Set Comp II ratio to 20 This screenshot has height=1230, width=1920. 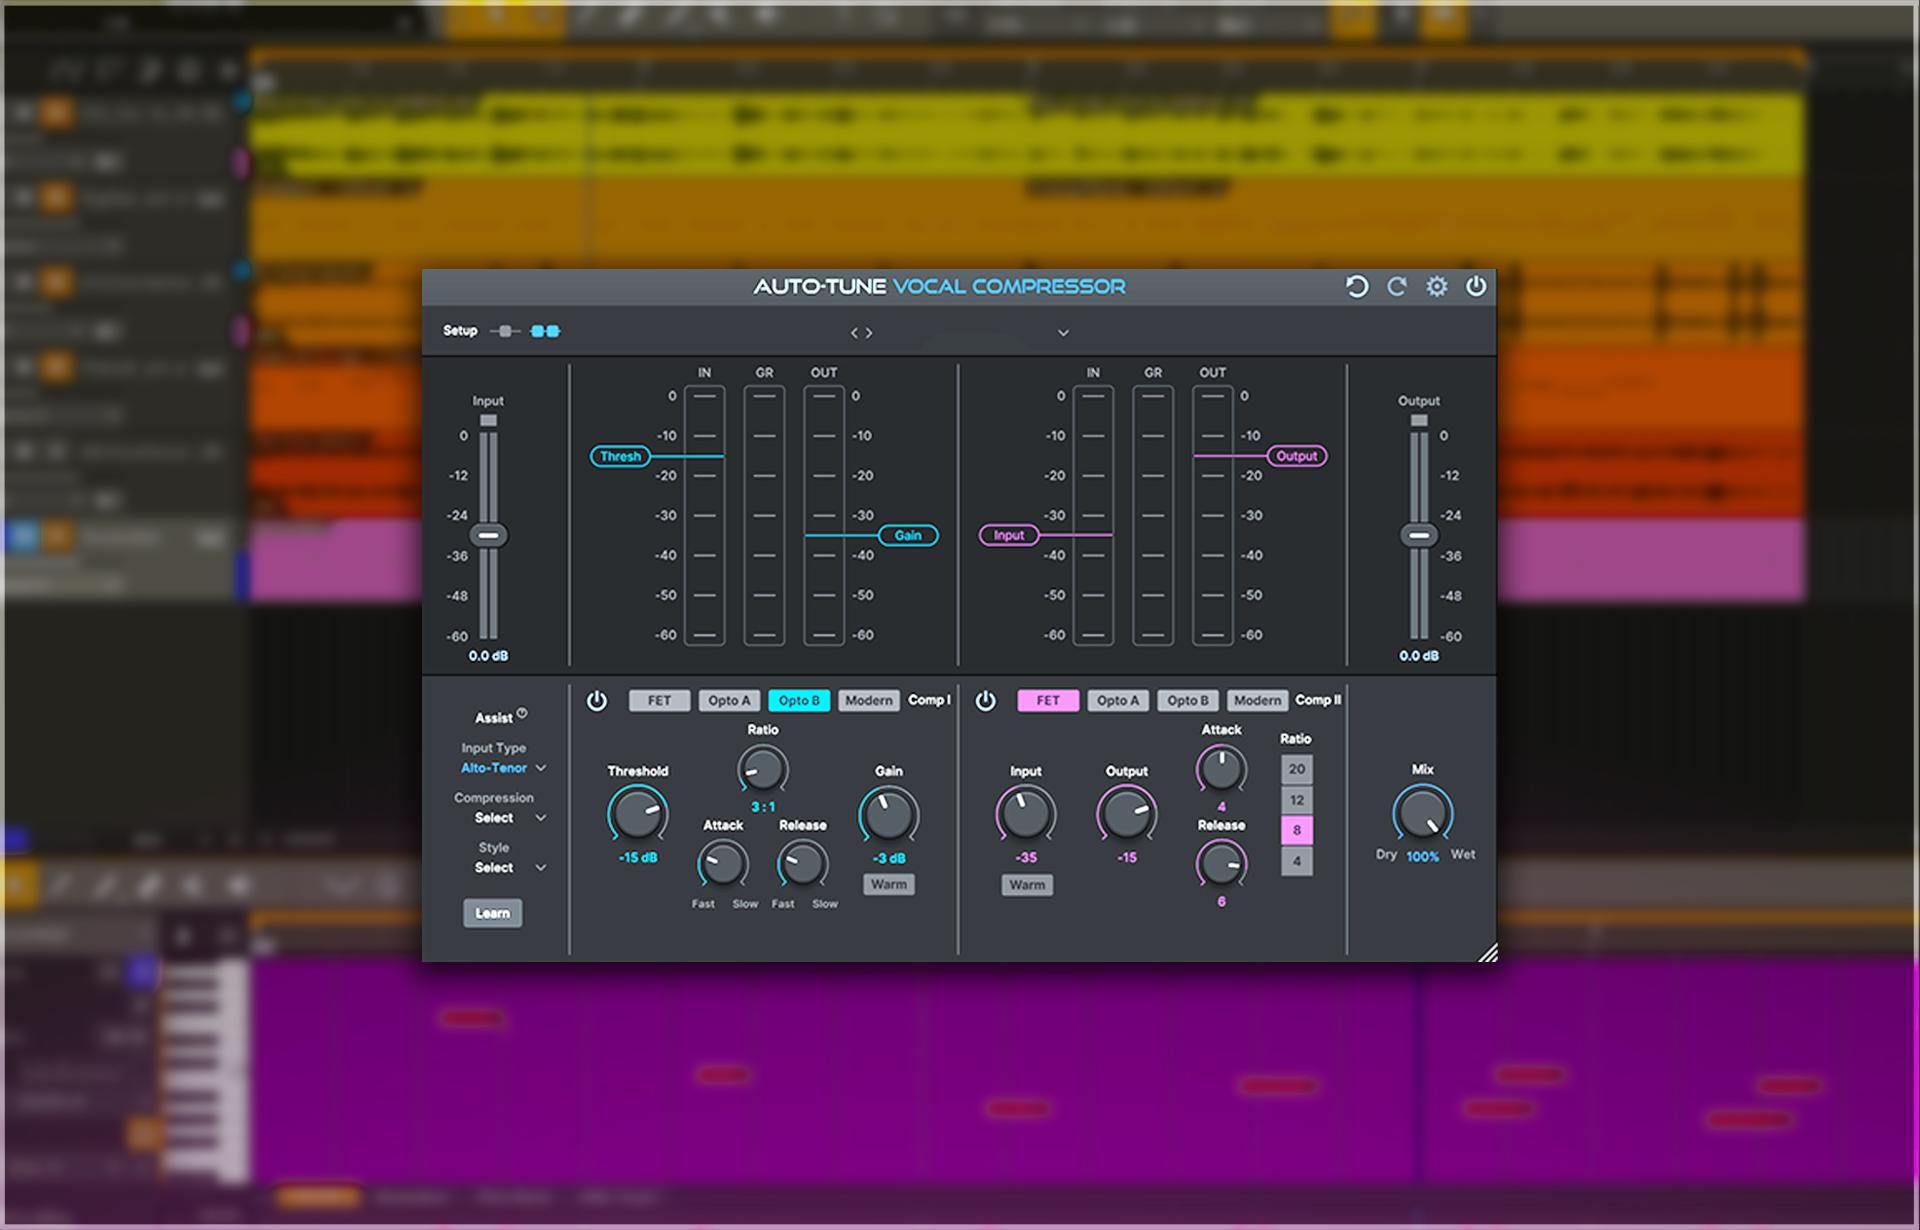1297,770
